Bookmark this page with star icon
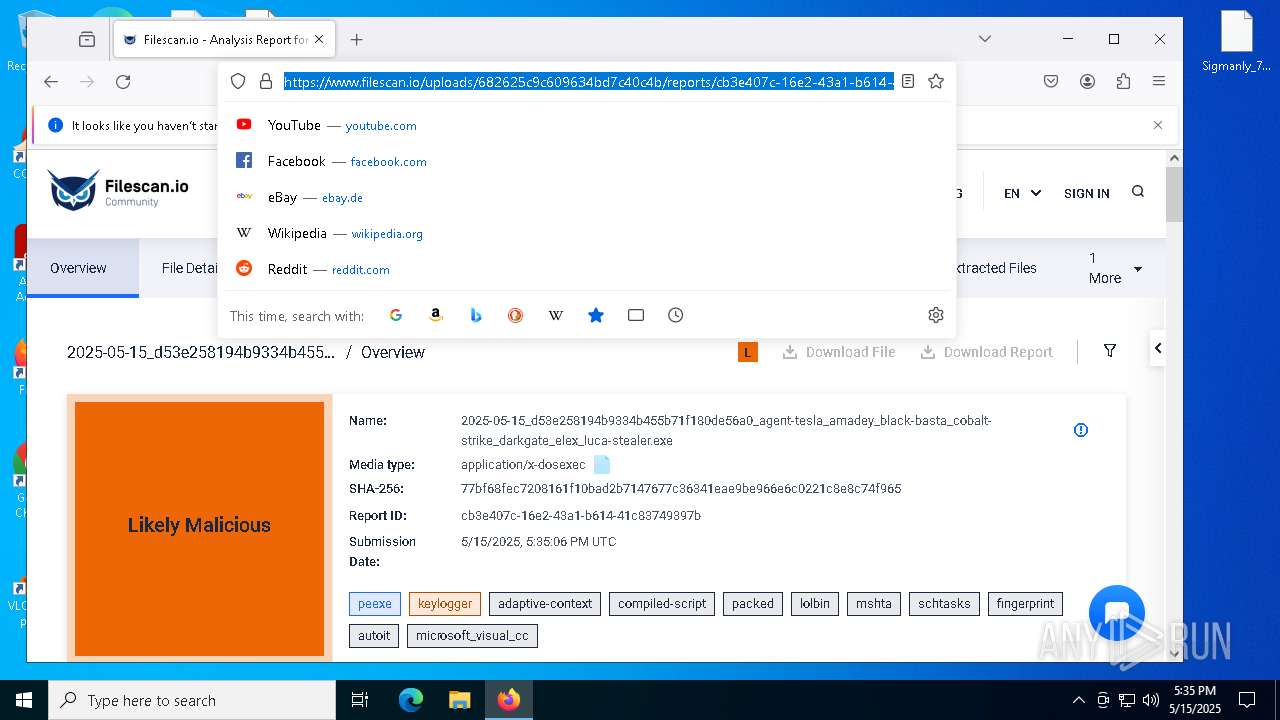This screenshot has height=720, width=1280. click(x=936, y=82)
